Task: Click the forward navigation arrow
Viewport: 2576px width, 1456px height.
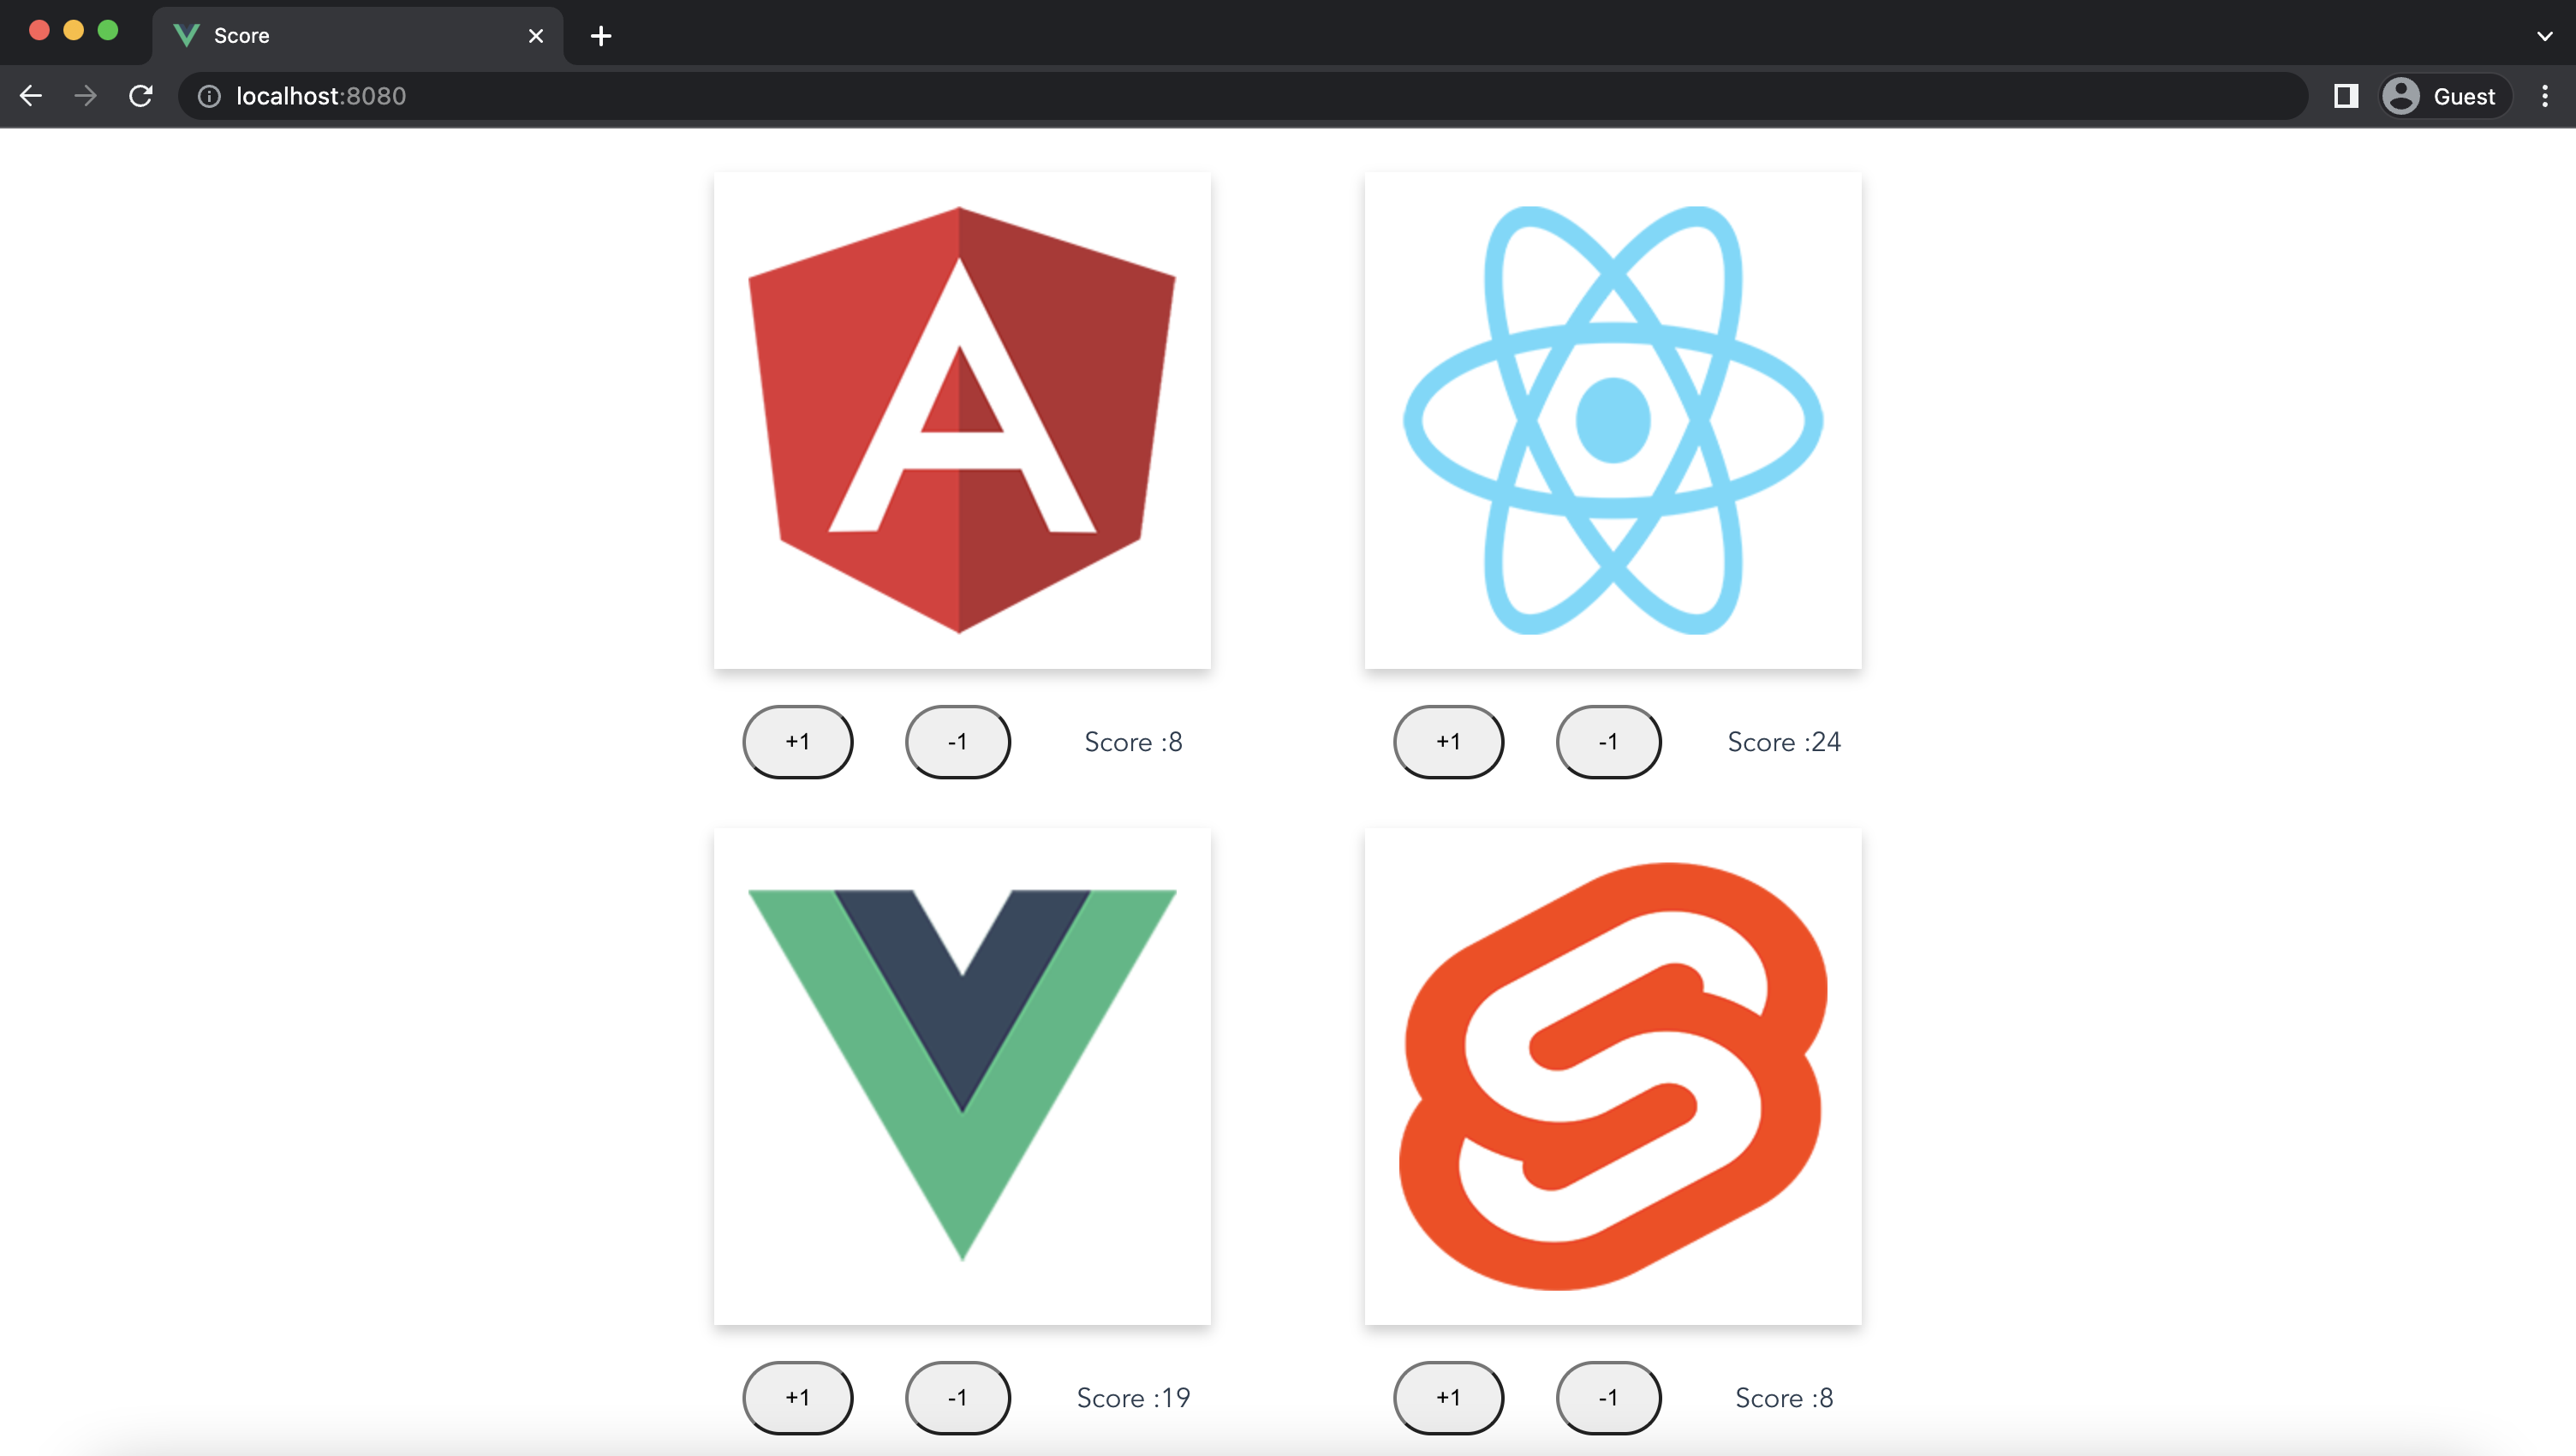Action: click(x=85, y=96)
